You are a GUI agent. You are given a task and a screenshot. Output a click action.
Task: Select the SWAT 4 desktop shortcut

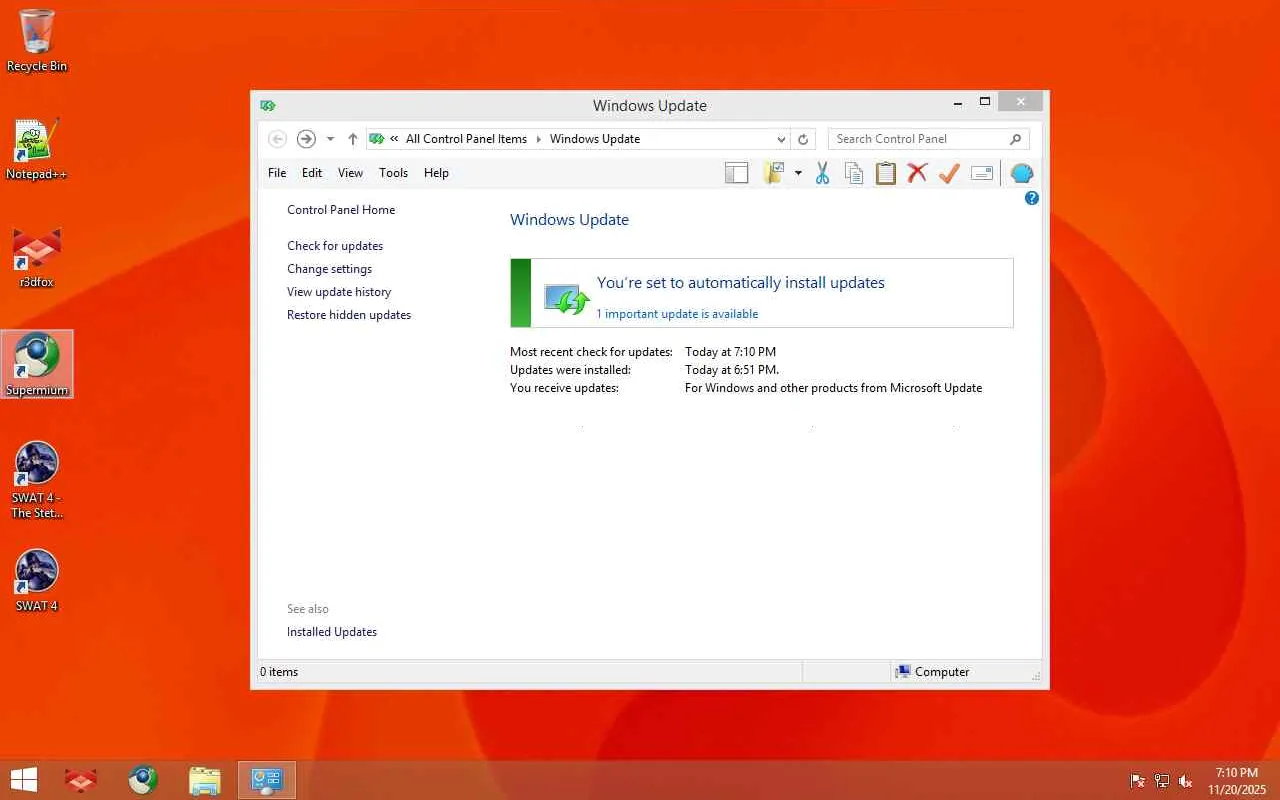click(37, 580)
